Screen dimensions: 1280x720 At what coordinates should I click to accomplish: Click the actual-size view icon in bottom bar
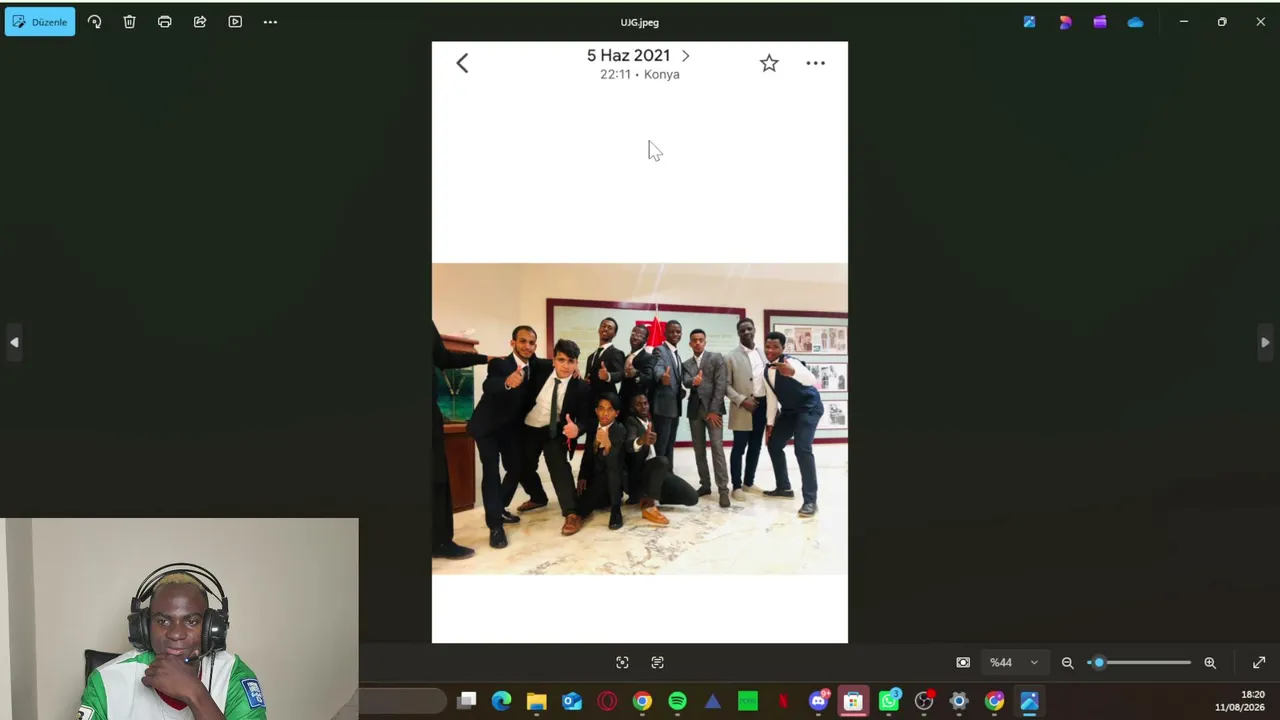click(657, 662)
